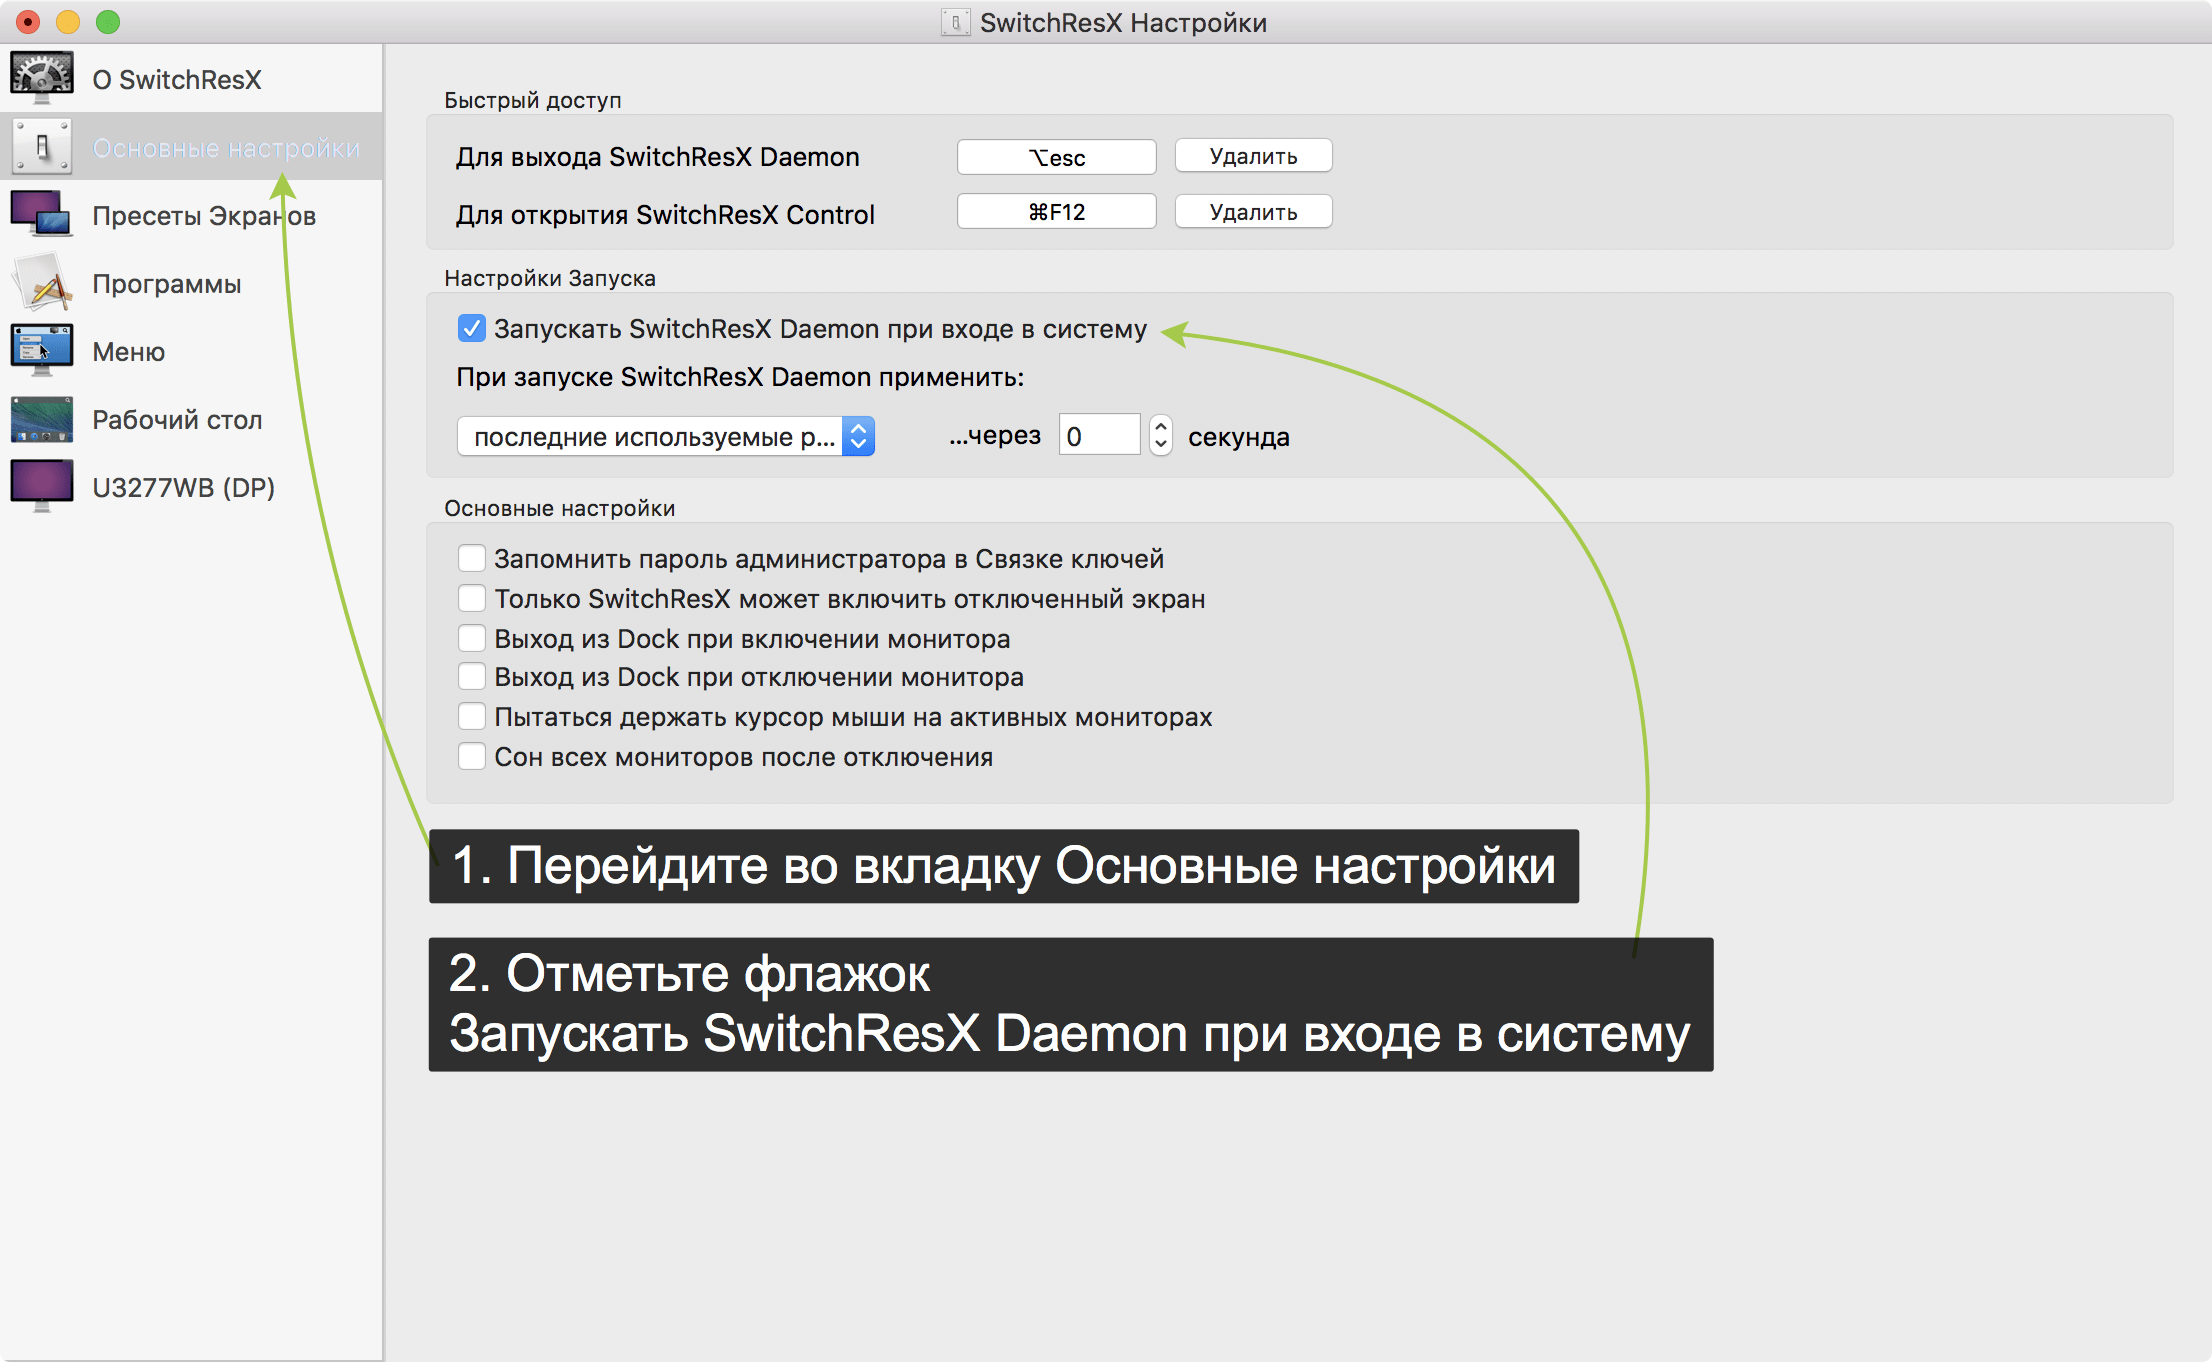Image resolution: width=2212 pixels, height=1362 pixels.
Task: Check Пытаться держать курсор мыши на активных мониторах
Action: (471, 717)
